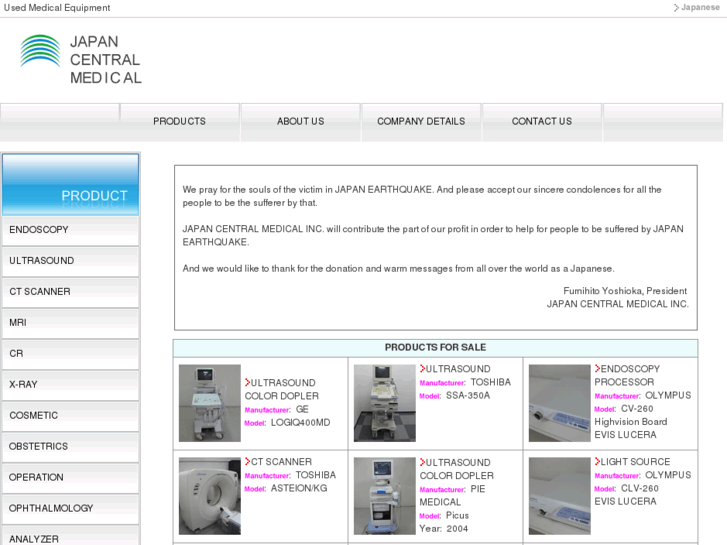Click model text ASTEION/KG

coord(299,488)
